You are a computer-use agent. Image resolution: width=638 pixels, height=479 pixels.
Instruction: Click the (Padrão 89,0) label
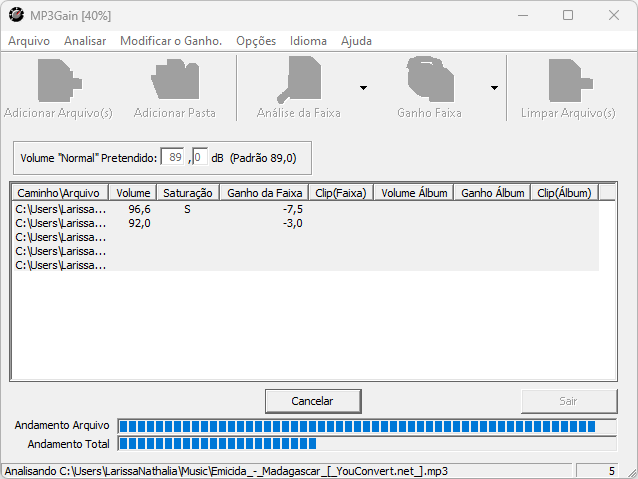click(263, 158)
